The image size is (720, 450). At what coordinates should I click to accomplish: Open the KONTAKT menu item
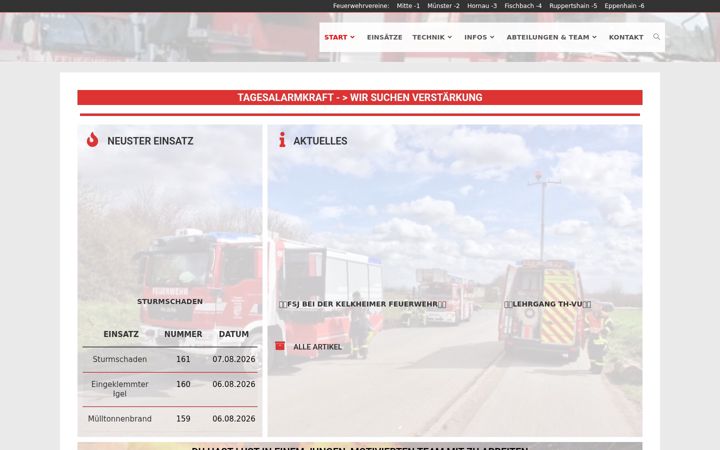626,37
